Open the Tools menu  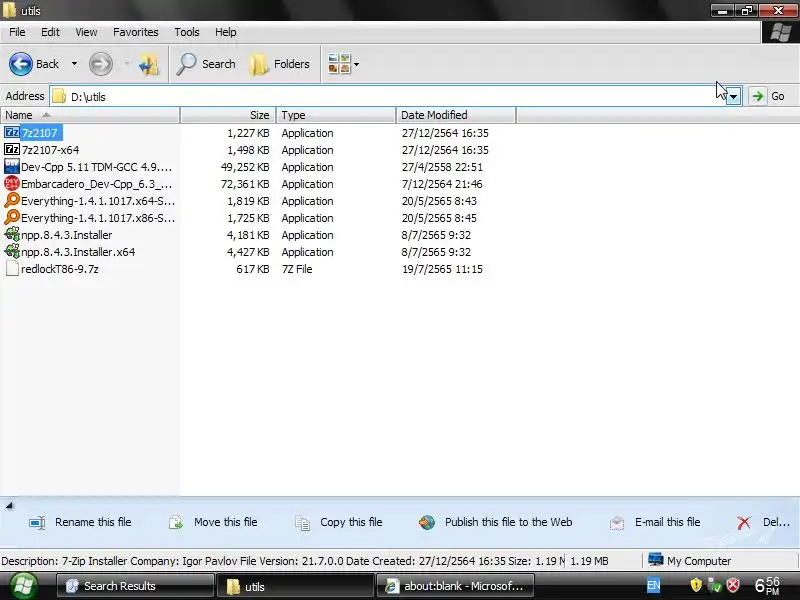[187, 32]
